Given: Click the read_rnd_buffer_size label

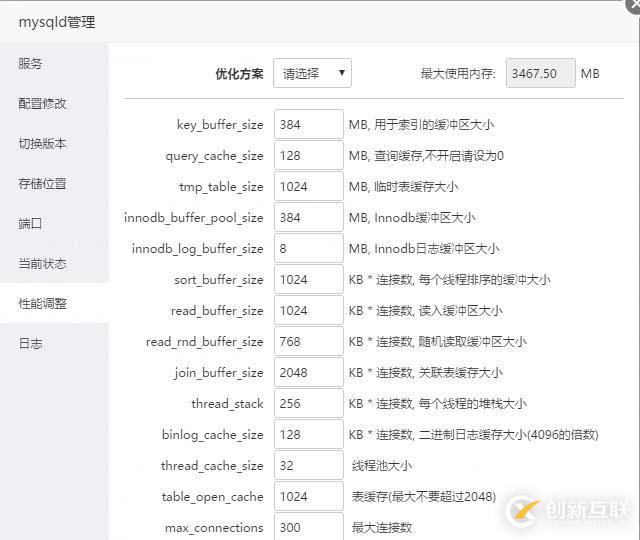Looking at the screenshot, I should 204,342.
